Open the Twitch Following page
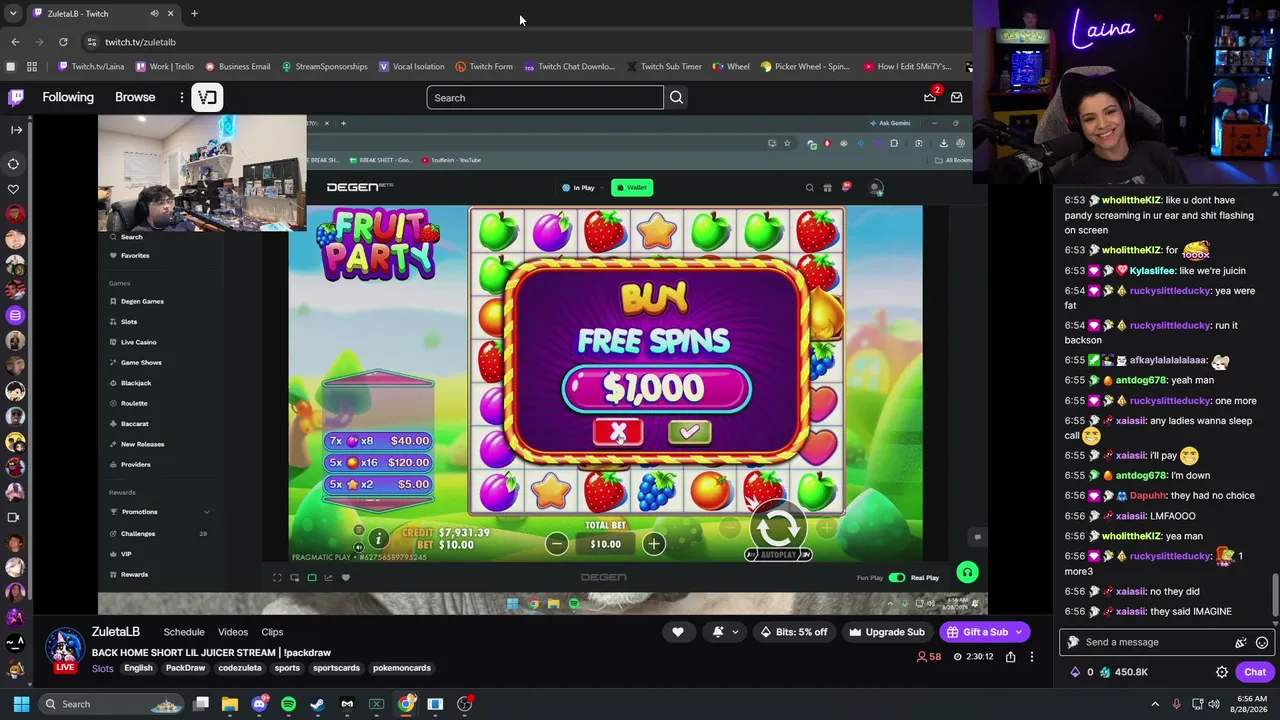 click(68, 97)
